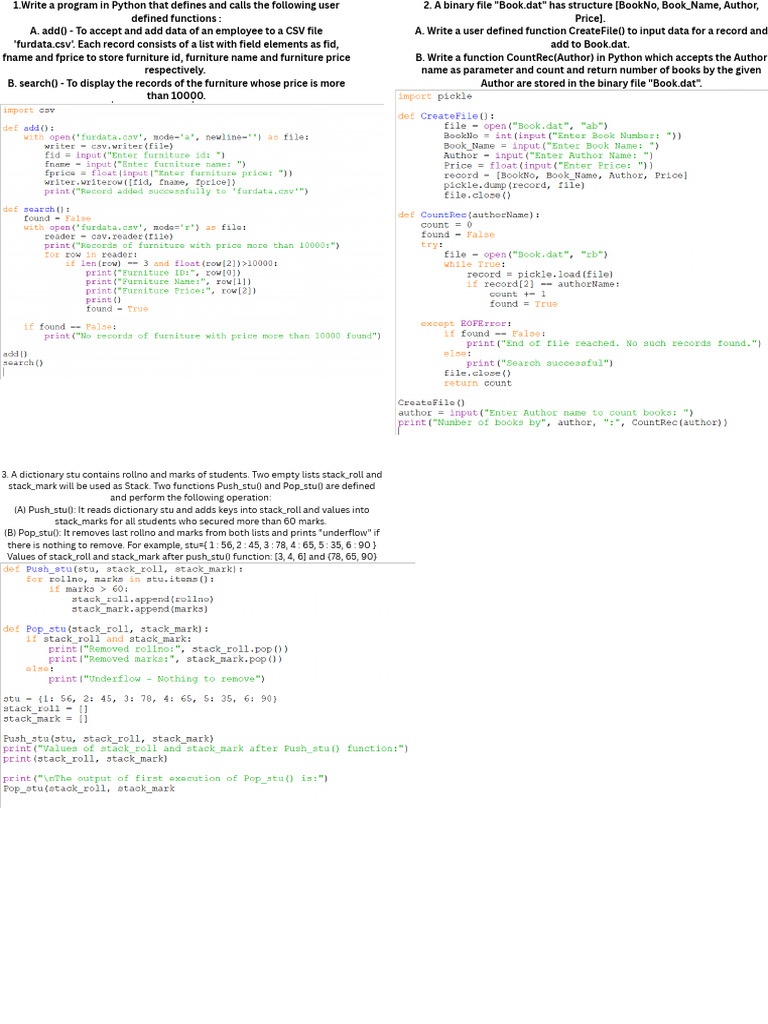768x1024 pixels.
Task: Select the "Enter Author name to count books" line
Action: pyautogui.click(x=546, y=413)
